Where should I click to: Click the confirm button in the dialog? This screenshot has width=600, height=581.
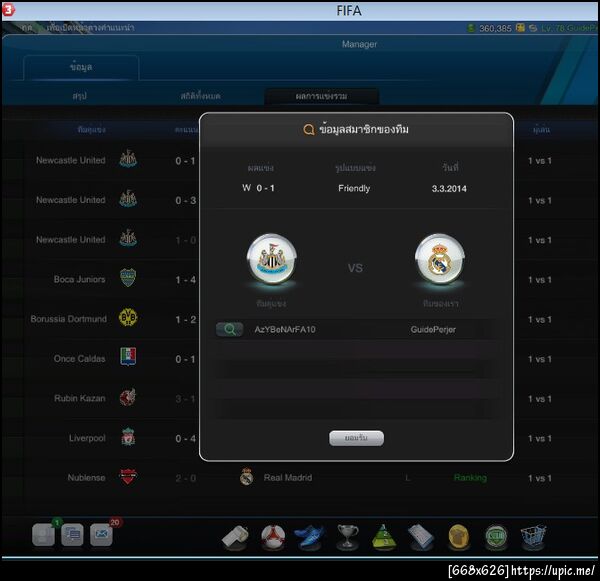[x=356, y=438]
